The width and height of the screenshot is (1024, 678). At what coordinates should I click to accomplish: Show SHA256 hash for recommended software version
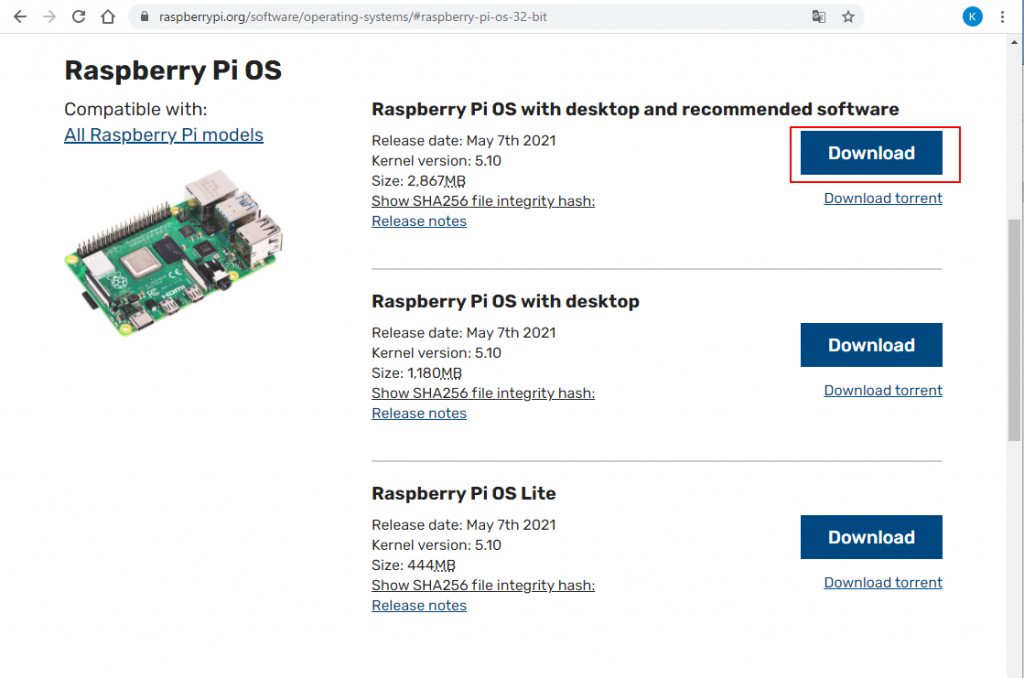coord(483,201)
